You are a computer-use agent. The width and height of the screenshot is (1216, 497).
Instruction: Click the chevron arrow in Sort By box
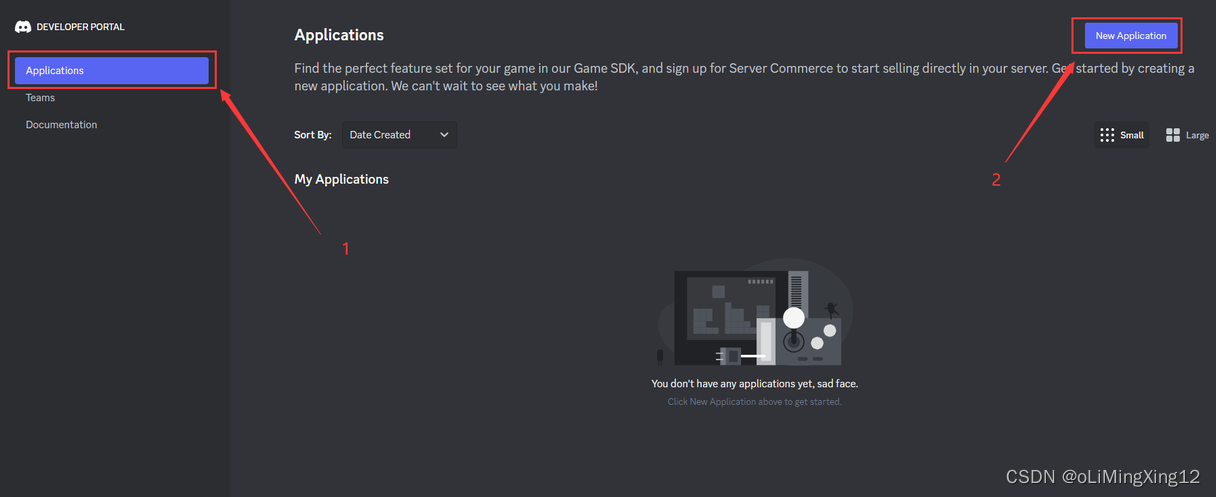coord(444,135)
